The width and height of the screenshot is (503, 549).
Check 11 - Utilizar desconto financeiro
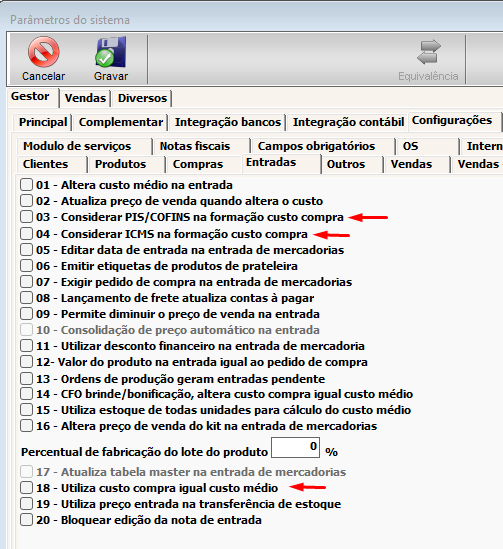point(26,346)
